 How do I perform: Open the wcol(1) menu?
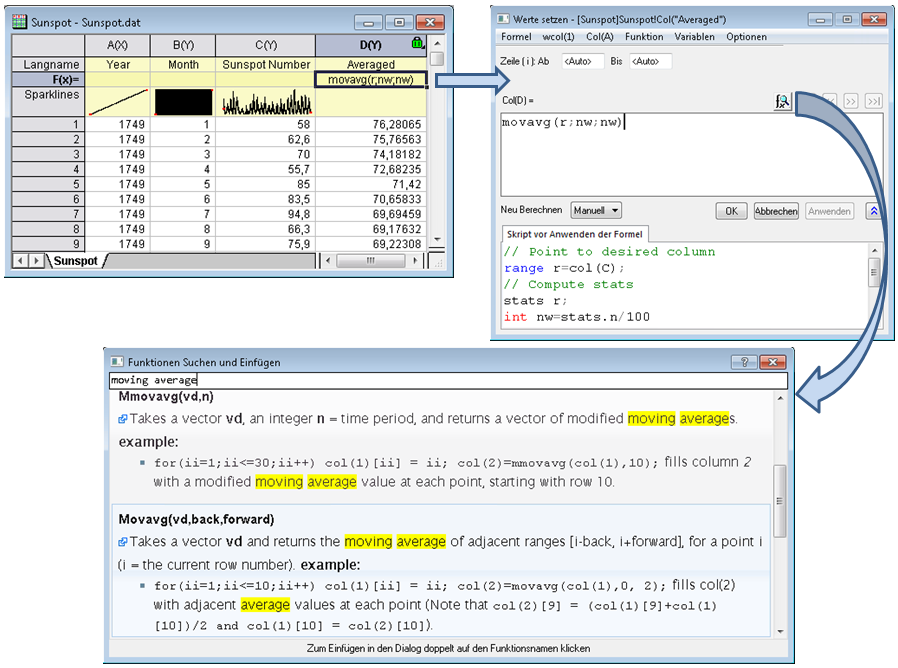(x=558, y=37)
